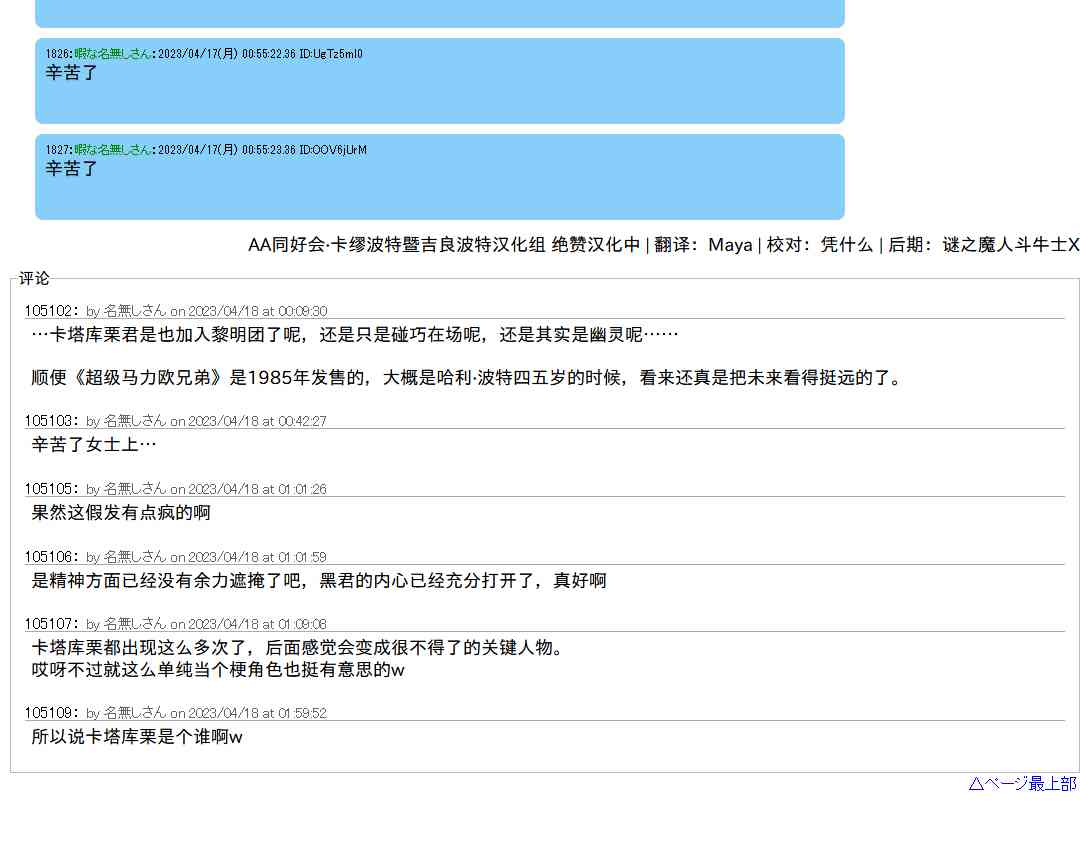The width and height of the screenshot is (1080, 842).
Task: Click comment number 105109
Action: [50, 713]
